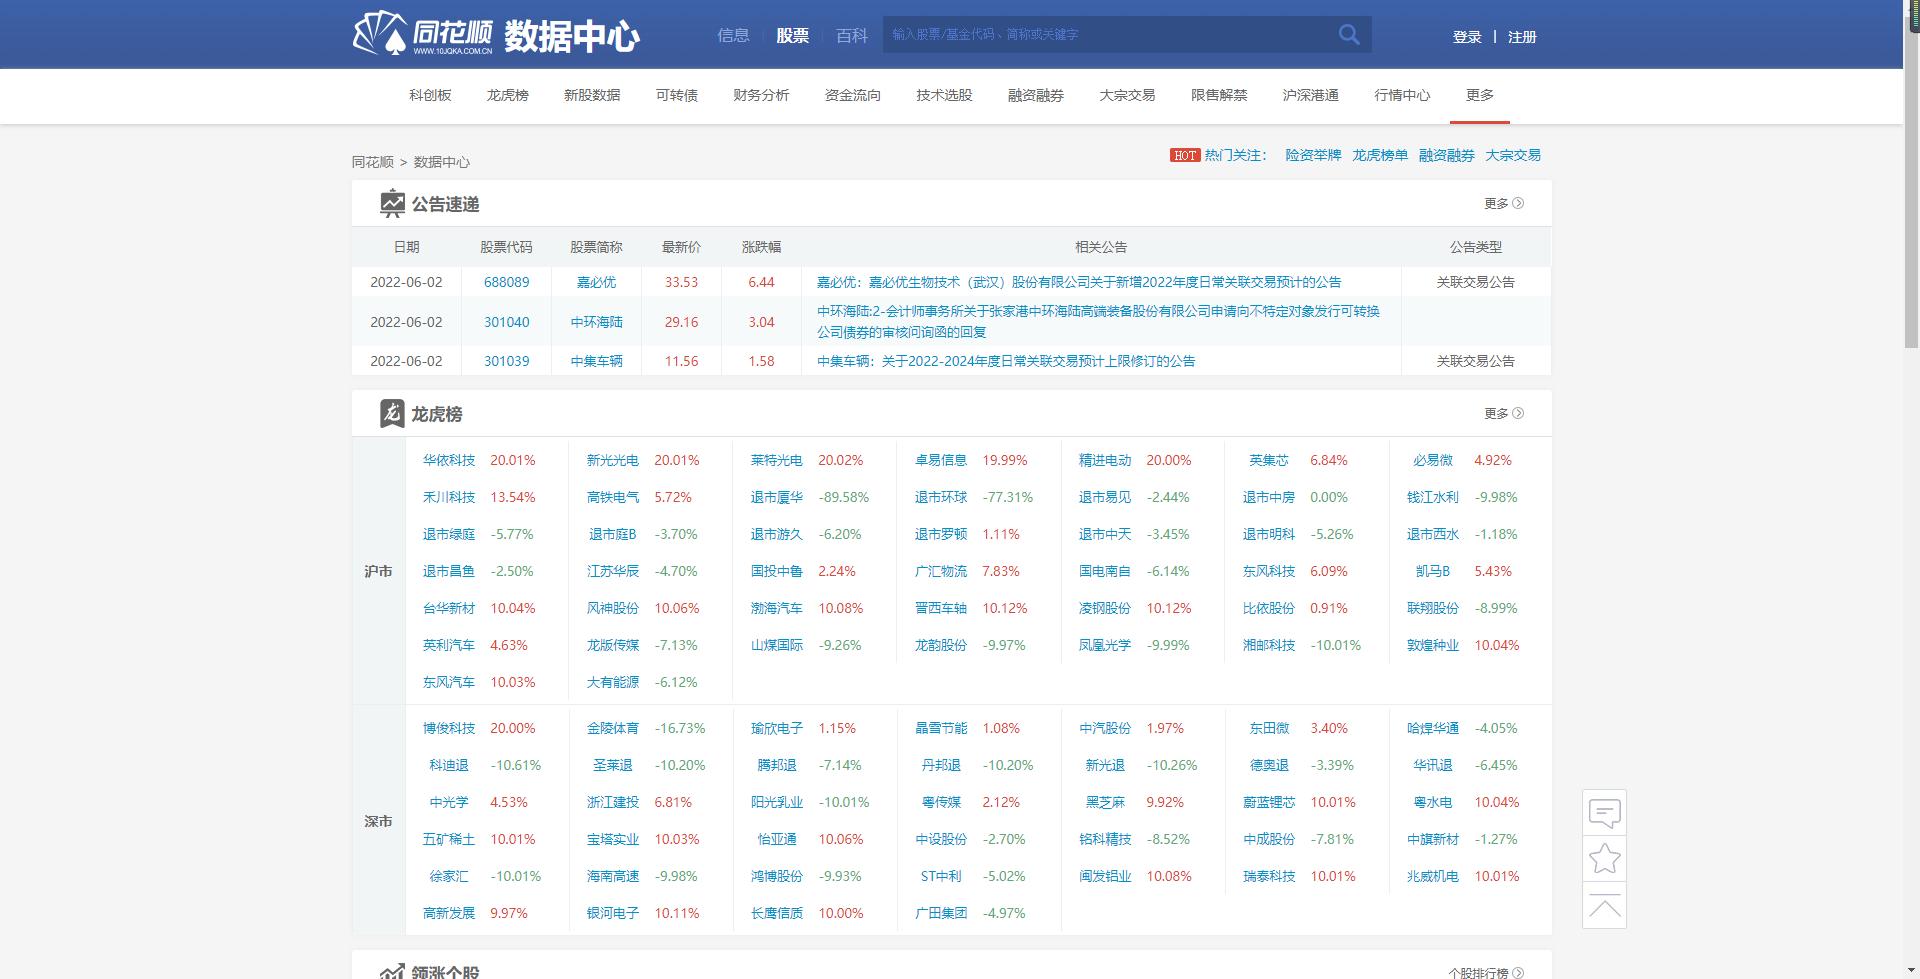Click the 融资融券 hot topic link
1920x979 pixels.
[1446, 155]
